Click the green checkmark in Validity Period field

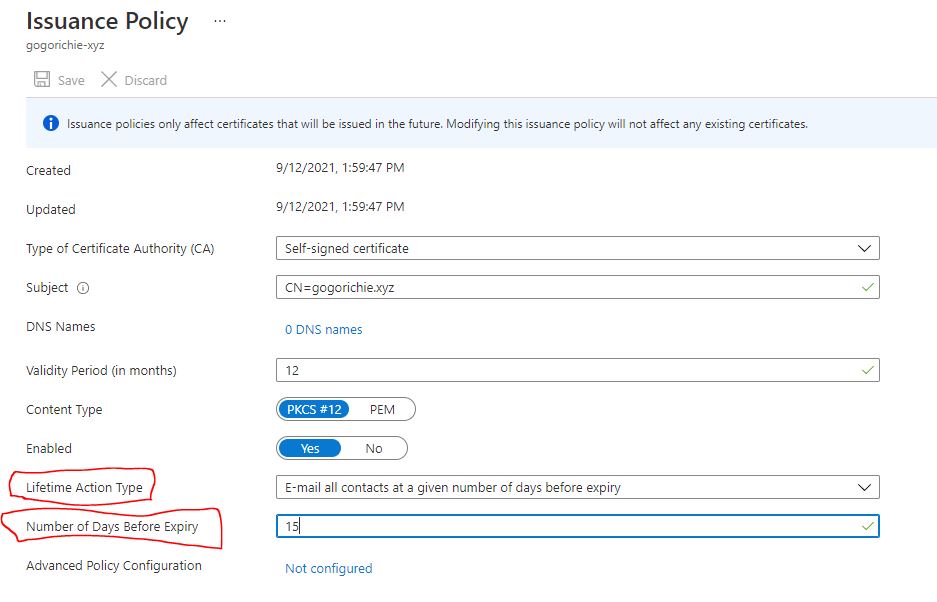click(x=868, y=371)
